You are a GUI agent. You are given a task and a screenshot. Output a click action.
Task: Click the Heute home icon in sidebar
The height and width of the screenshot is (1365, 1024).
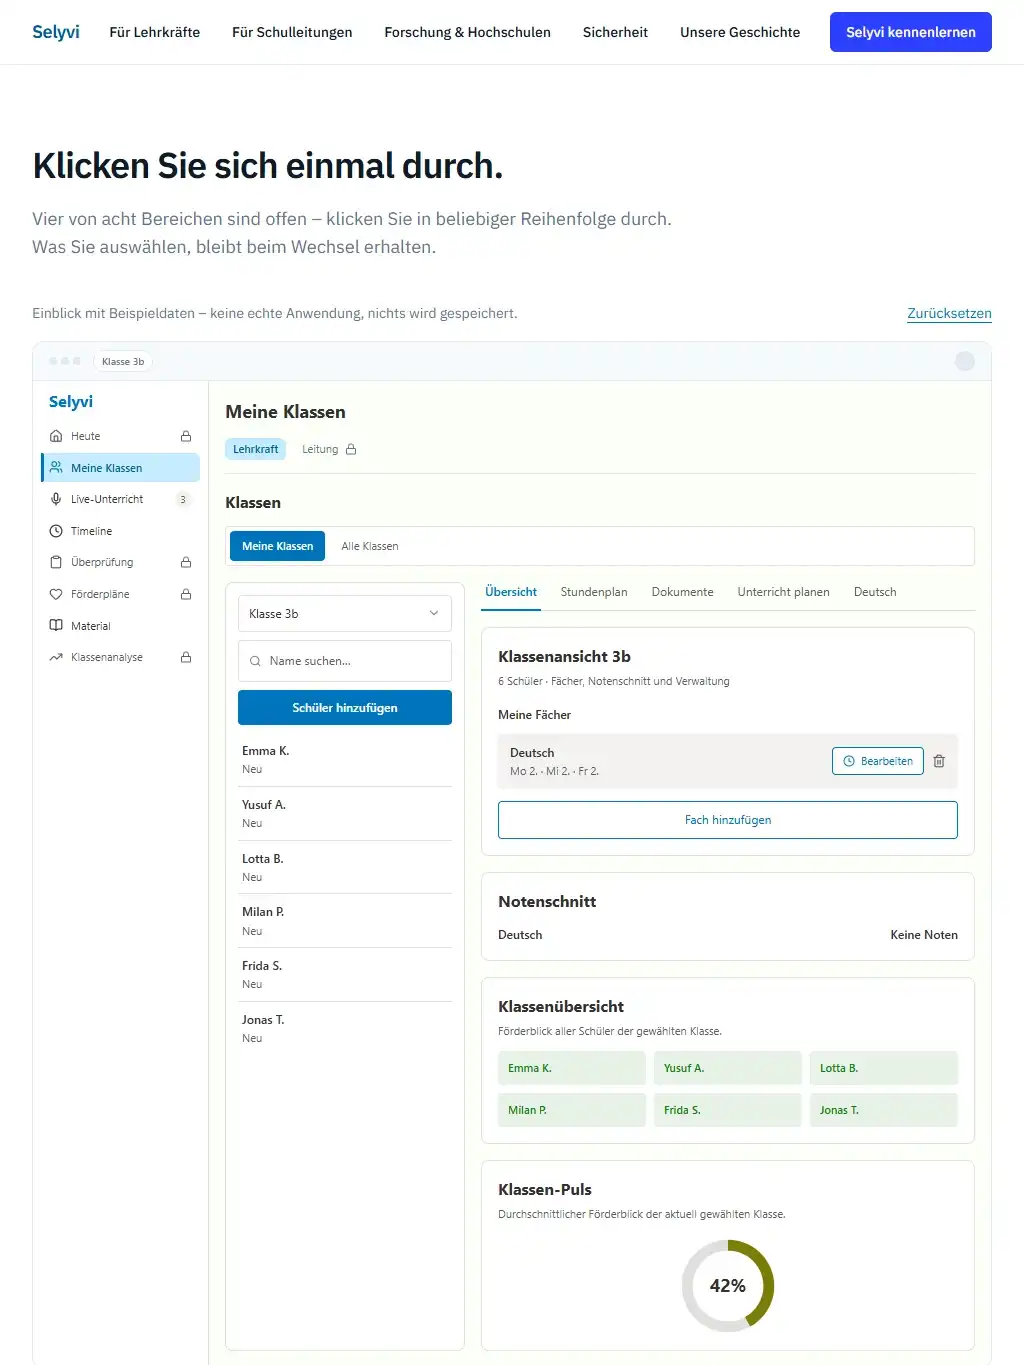click(x=56, y=436)
